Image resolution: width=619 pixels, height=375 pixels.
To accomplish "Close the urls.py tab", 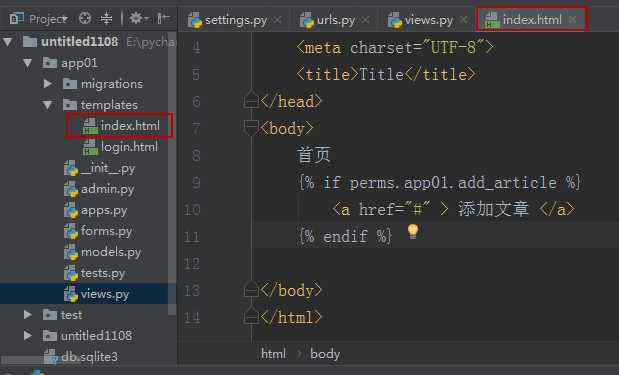I will point(366,20).
